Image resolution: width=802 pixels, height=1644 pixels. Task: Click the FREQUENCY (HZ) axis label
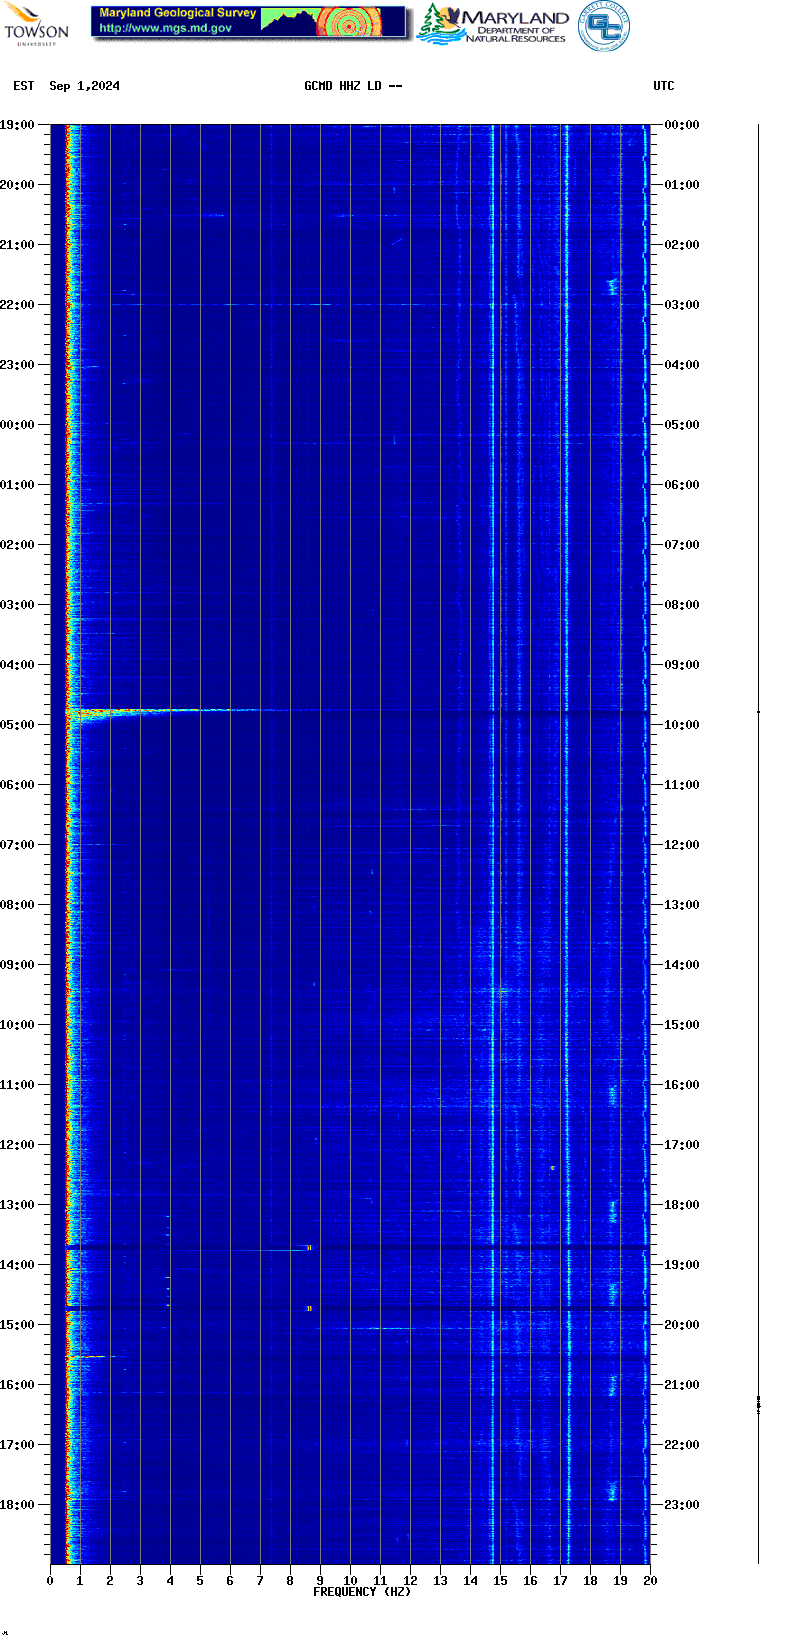pos(361,1591)
